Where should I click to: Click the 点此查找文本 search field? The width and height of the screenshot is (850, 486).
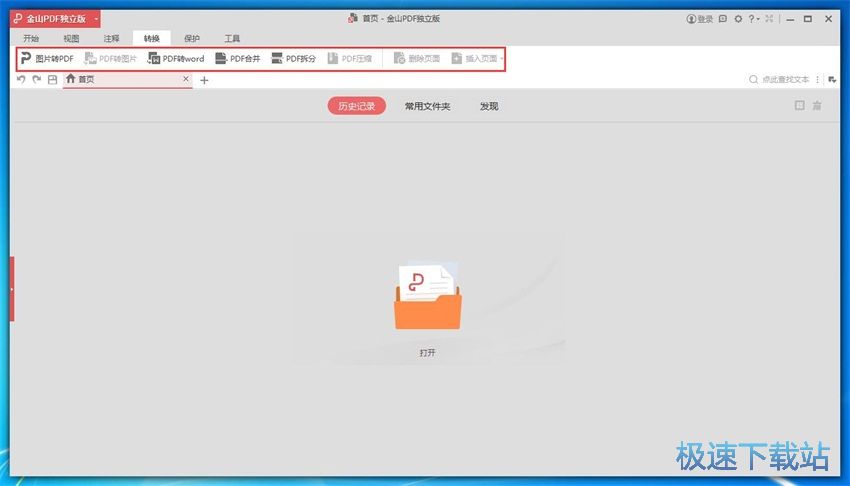[x=785, y=80]
